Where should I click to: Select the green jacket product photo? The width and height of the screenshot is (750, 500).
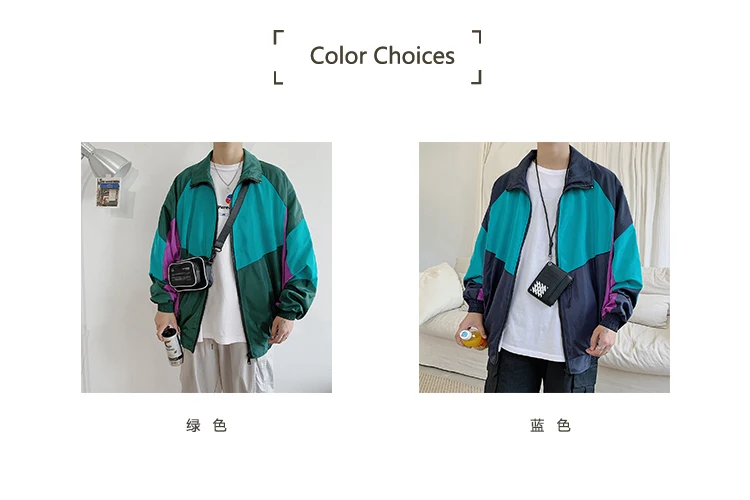click(206, 267)
